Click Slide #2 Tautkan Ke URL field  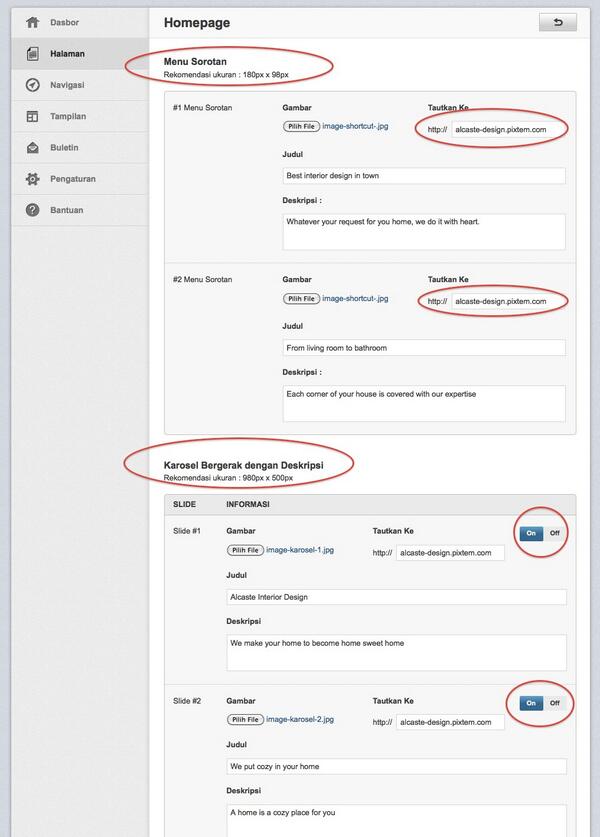(450, 722)
